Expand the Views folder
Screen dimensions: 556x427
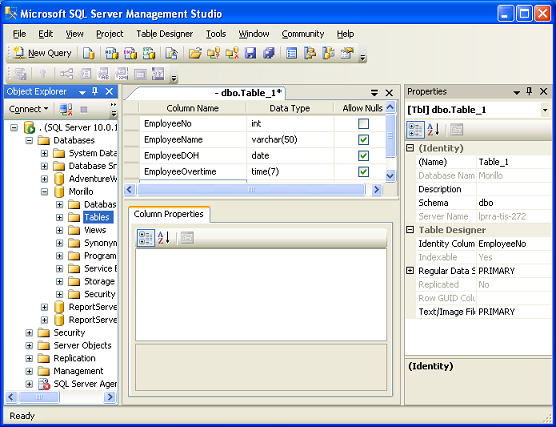point(60,230)
